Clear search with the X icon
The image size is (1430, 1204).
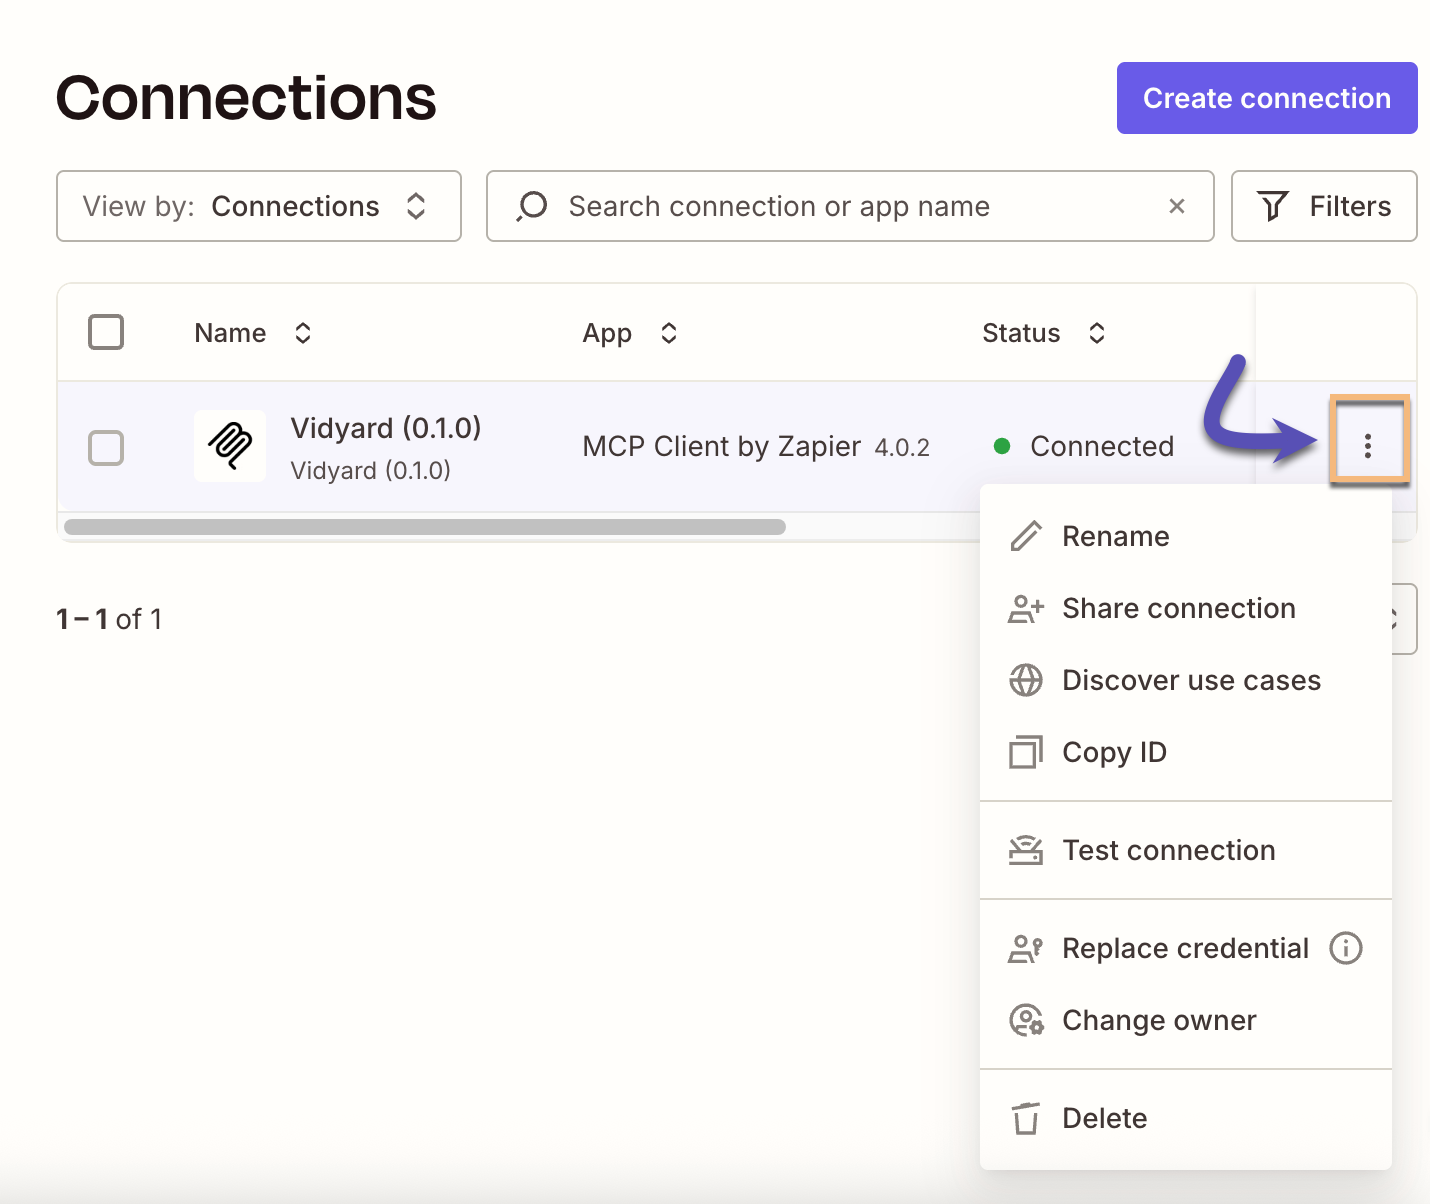pos(1177,206)
